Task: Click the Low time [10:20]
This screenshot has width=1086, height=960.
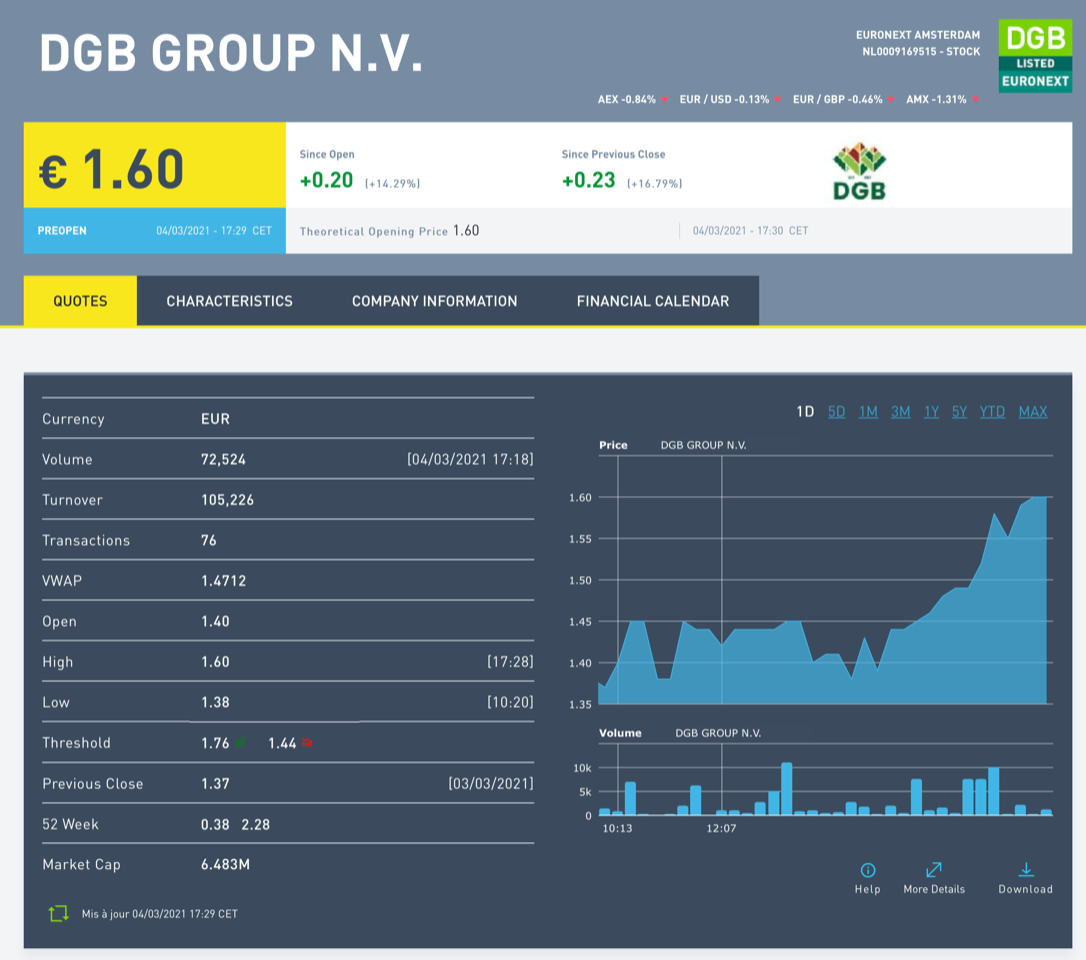Action: click(510, 702)
